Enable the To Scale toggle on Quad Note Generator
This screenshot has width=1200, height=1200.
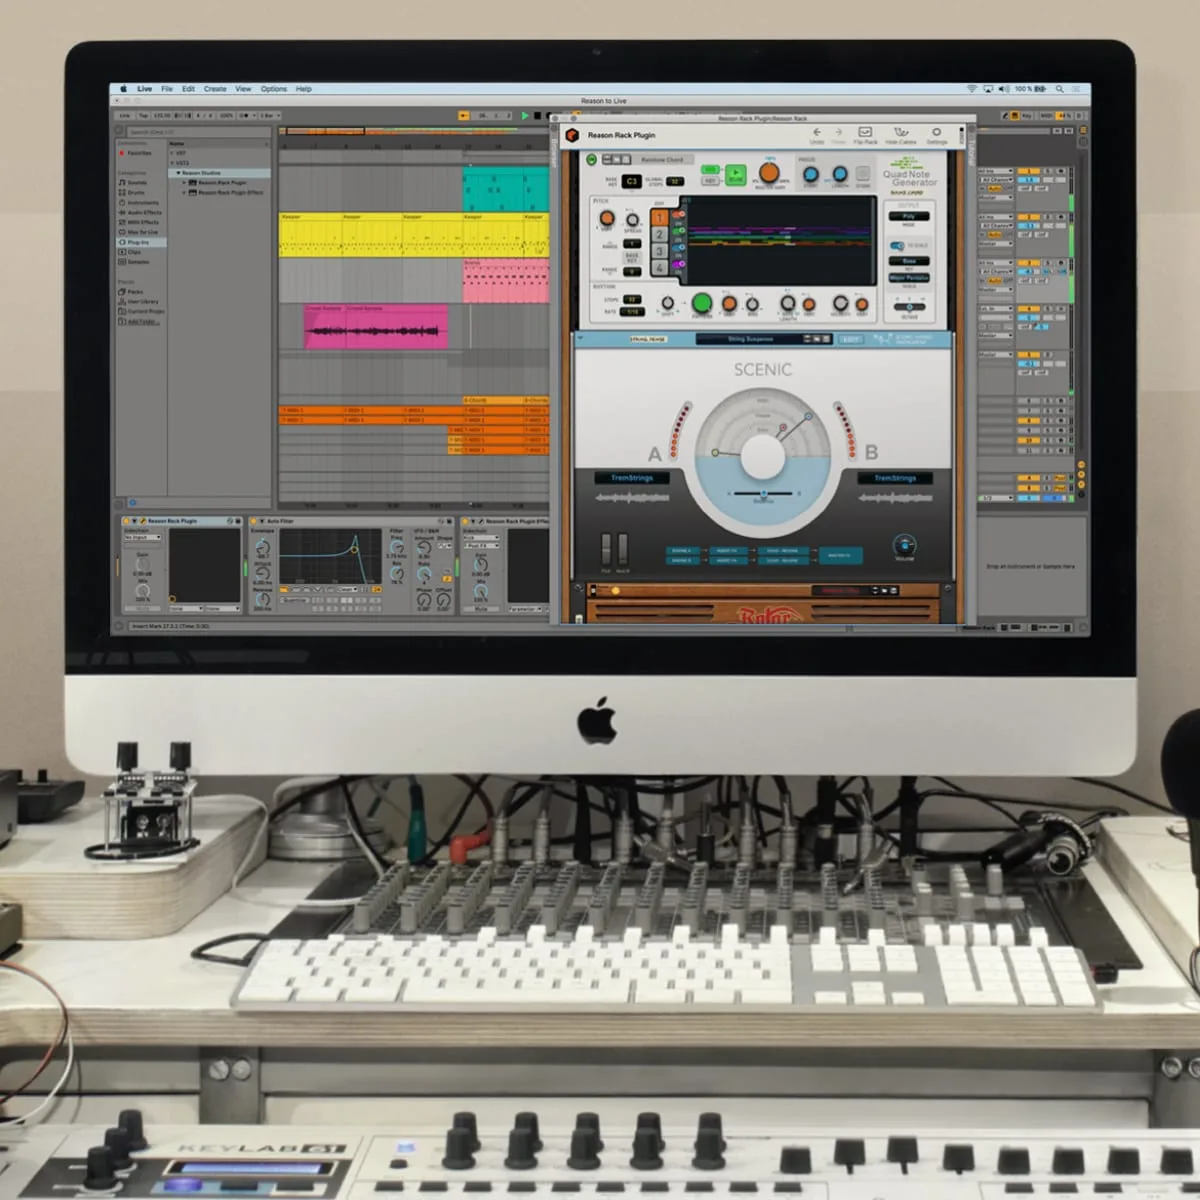(x=896, y=245)
